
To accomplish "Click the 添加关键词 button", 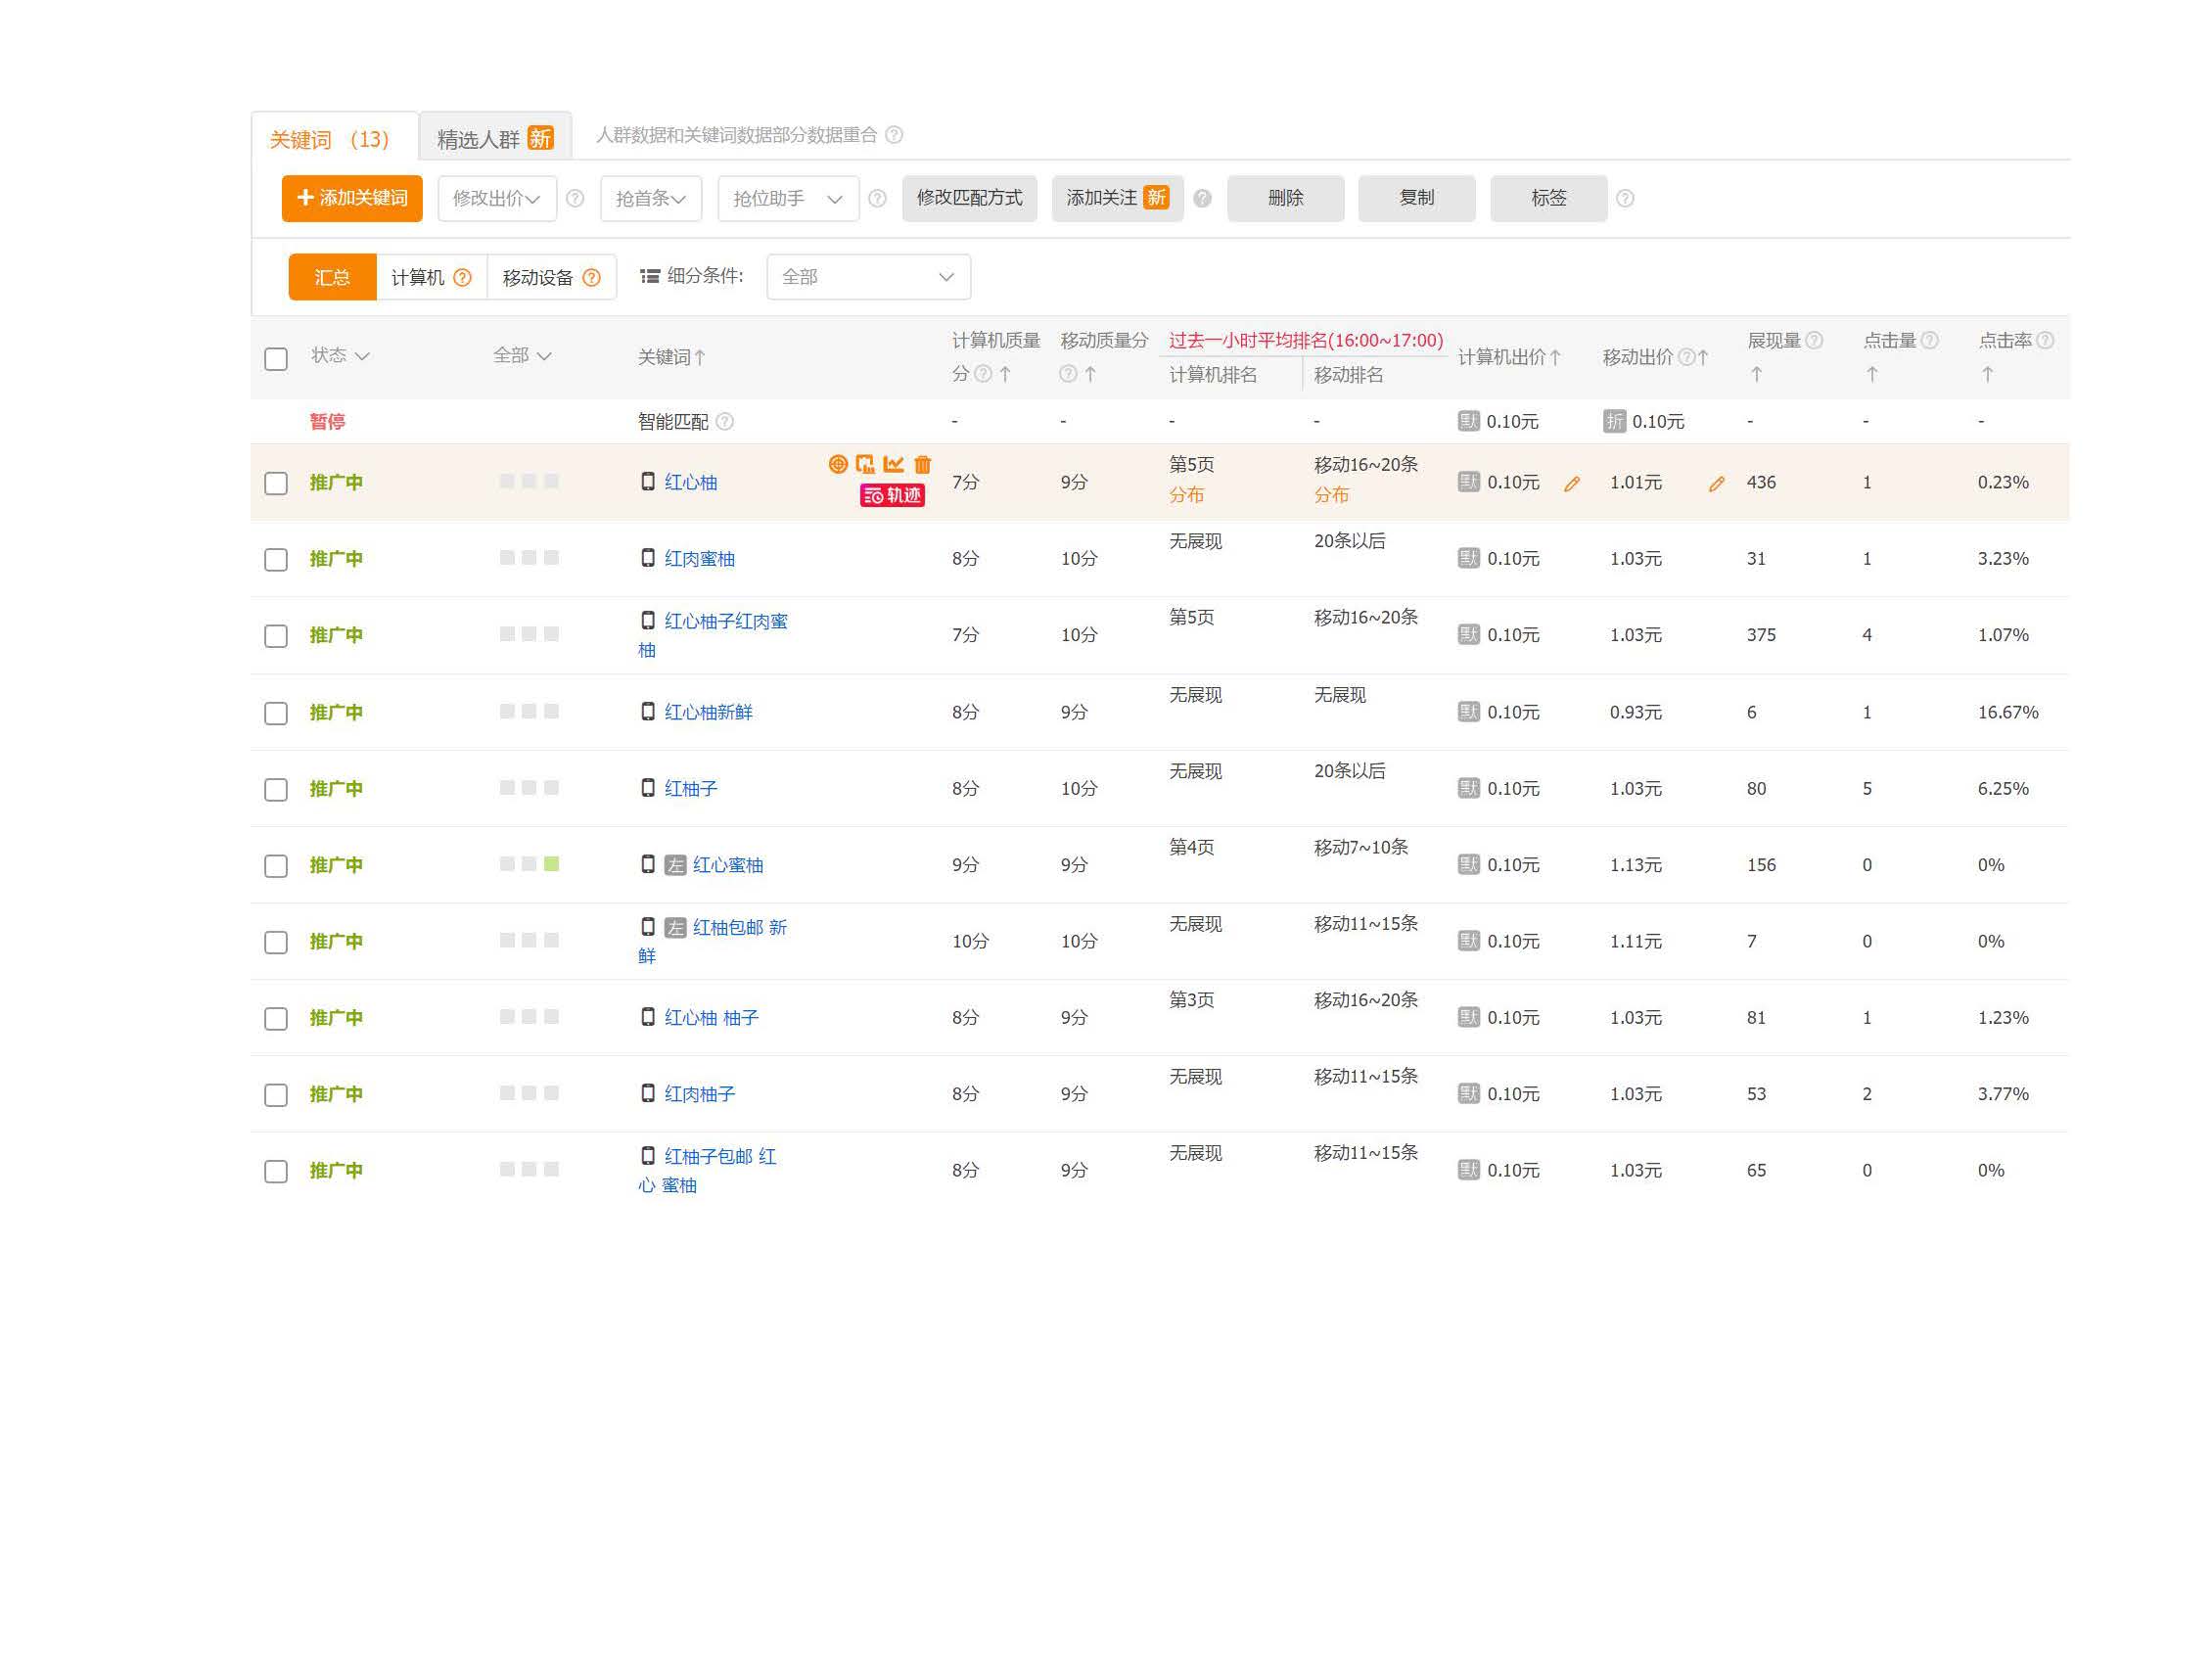I will click(x=352, y=199).
